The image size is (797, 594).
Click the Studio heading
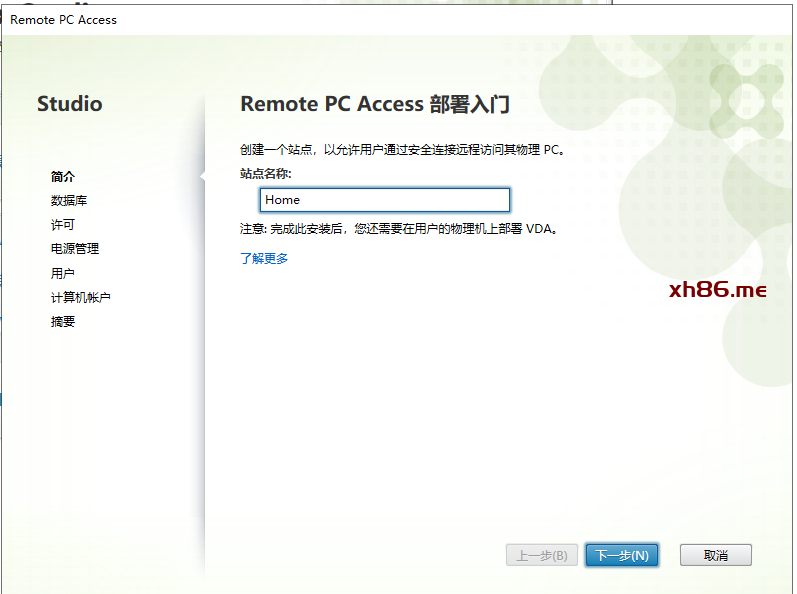tap(70, 104)
